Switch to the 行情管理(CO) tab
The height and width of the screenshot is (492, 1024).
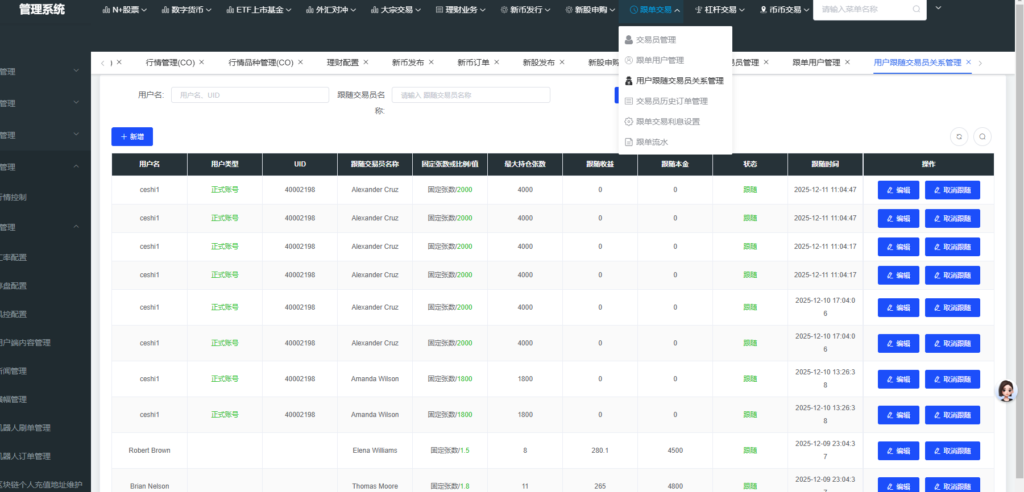170,63
